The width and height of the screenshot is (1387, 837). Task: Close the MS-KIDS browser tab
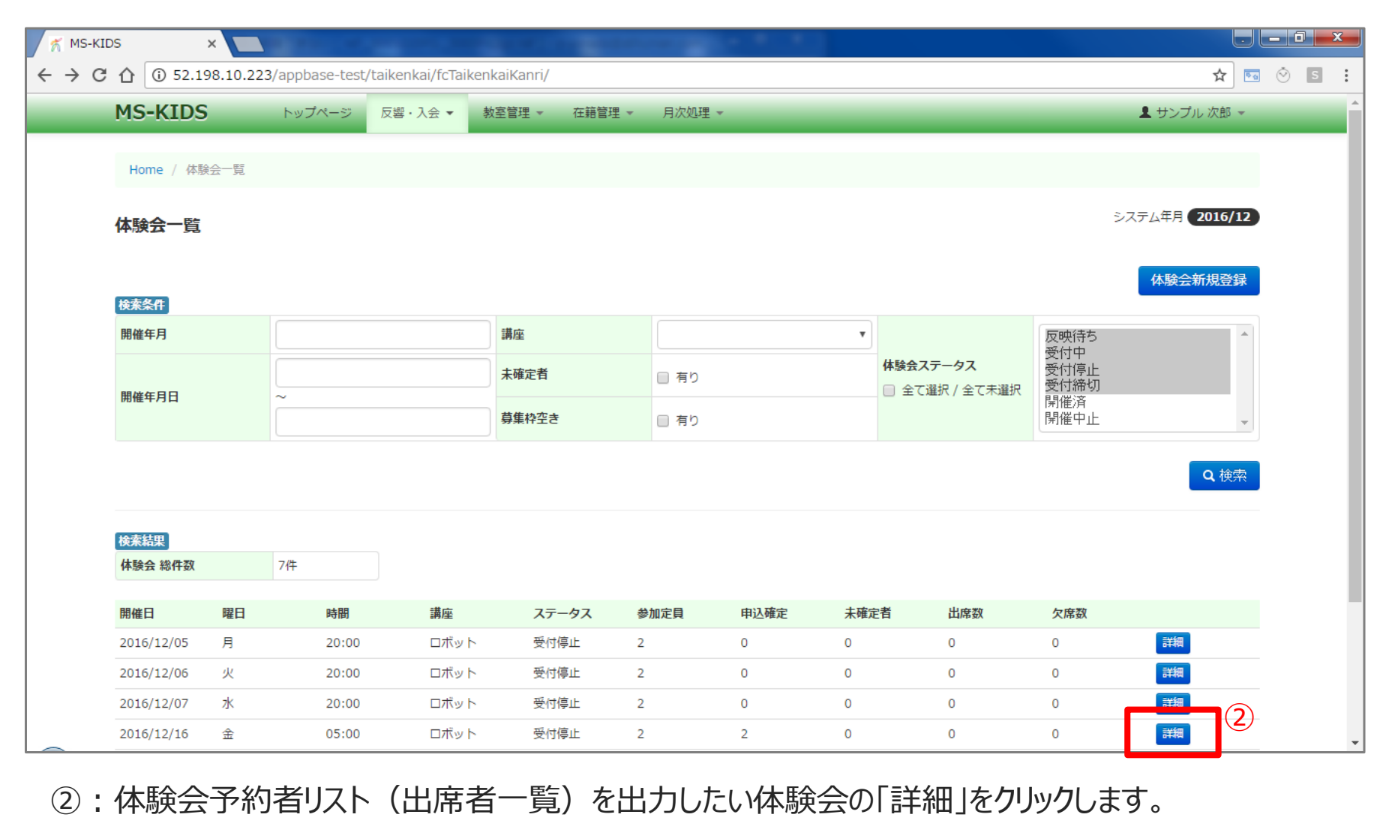click(212, 44)
